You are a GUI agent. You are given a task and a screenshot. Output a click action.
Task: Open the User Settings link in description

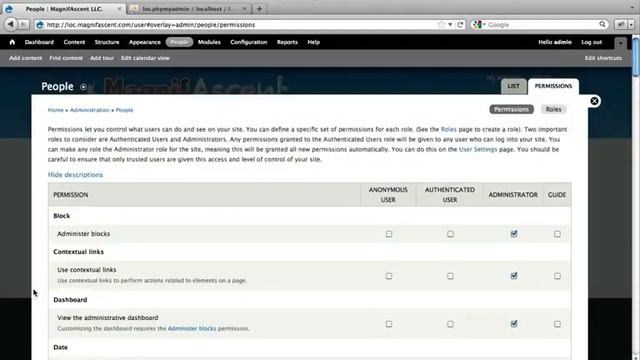pos(478,149)
